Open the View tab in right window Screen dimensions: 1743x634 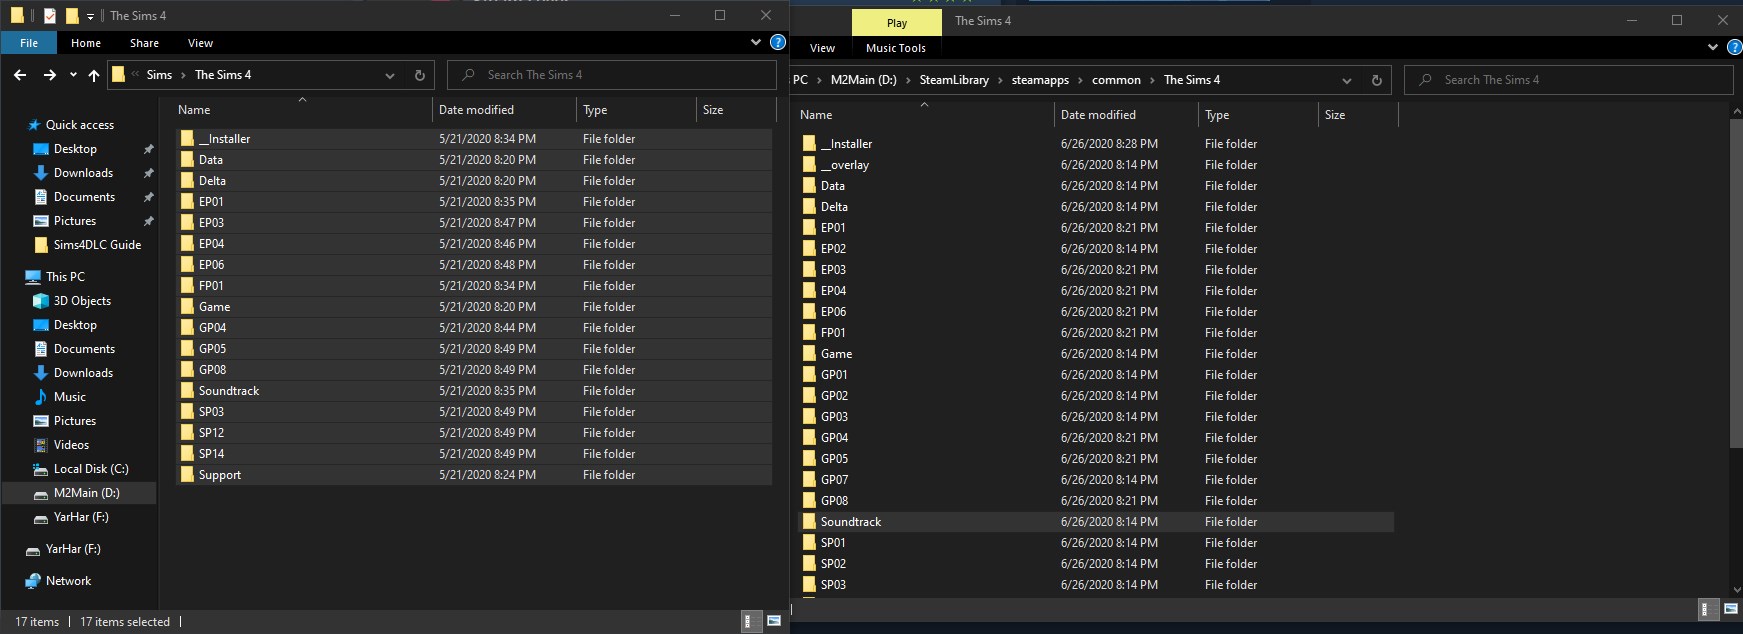(x=822, y=48)
